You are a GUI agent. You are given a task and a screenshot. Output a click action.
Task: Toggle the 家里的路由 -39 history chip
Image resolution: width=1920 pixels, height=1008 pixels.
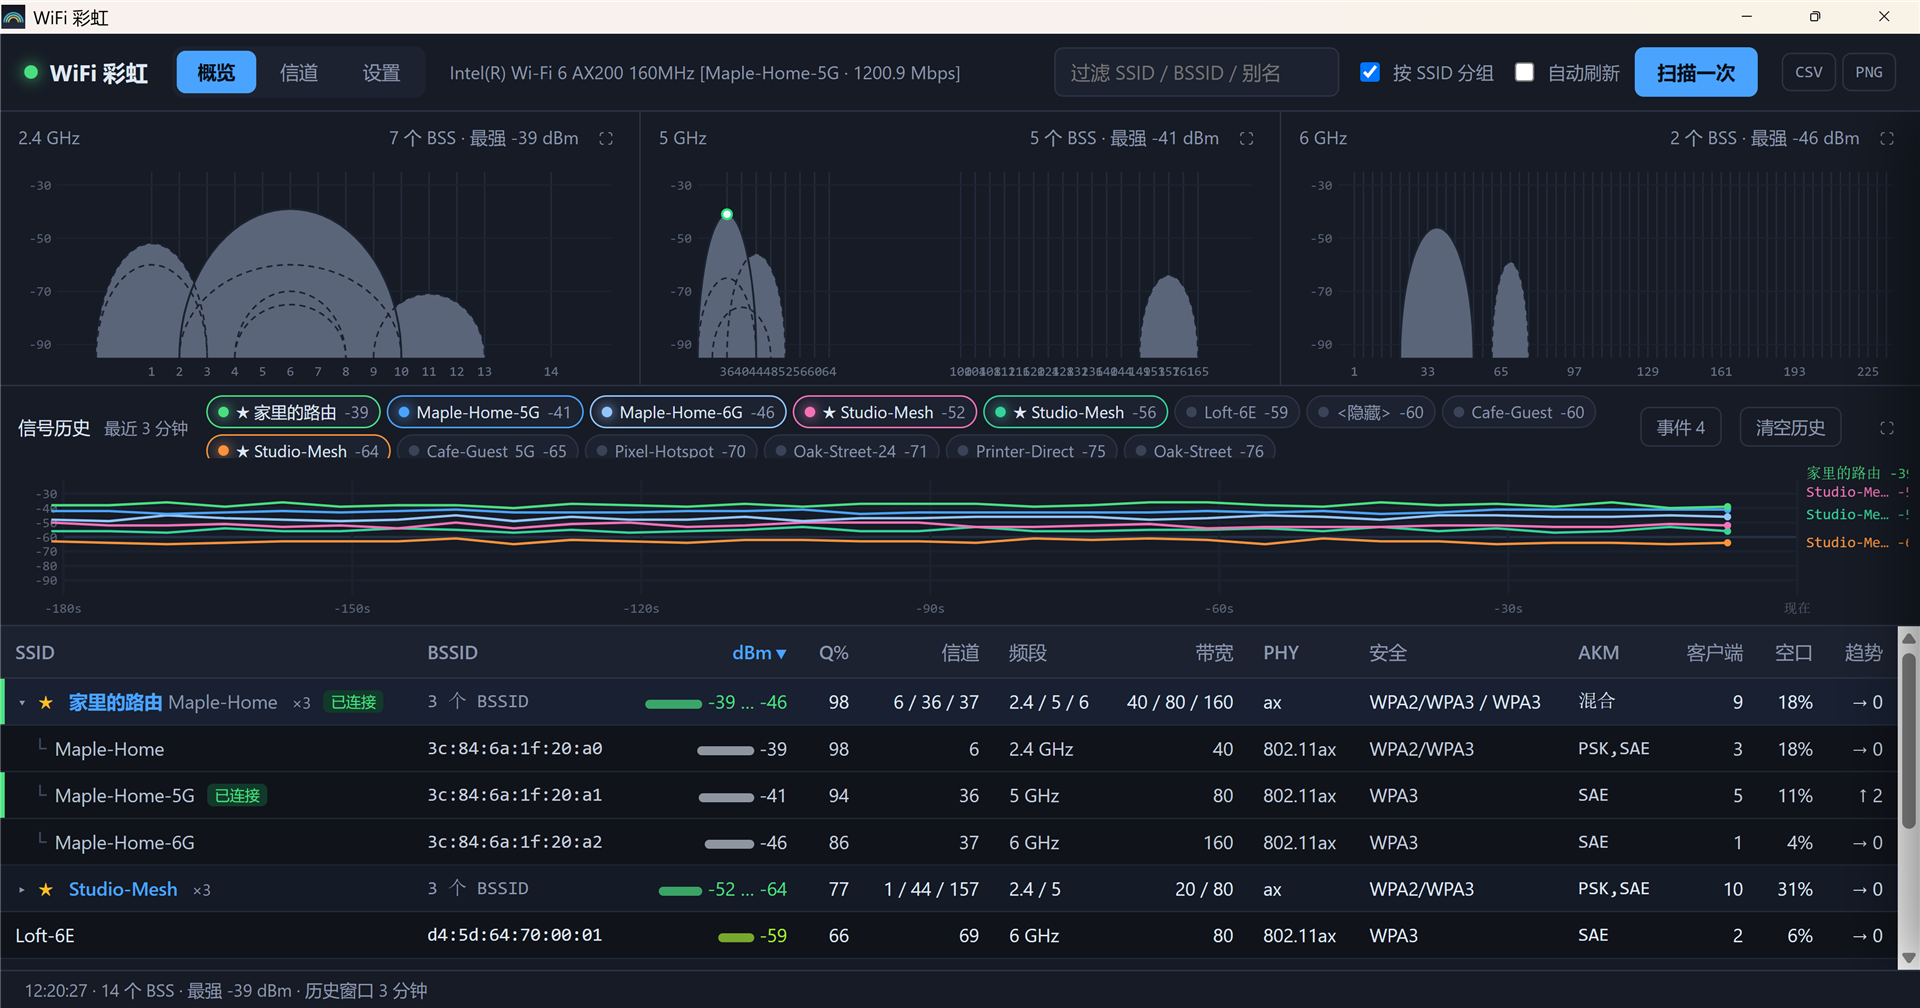pyautogui.click(x=293, y=412)
